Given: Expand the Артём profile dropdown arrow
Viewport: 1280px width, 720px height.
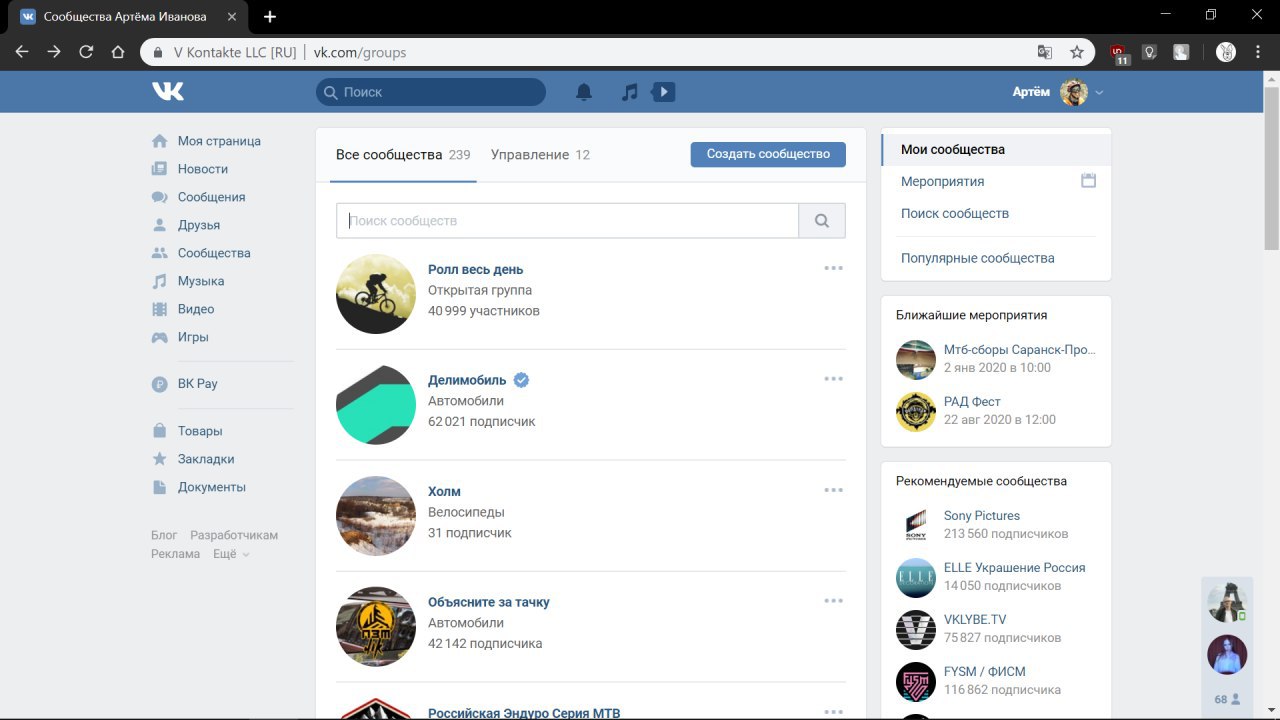Looking at the screenshot, I should tap(1099, 93).
